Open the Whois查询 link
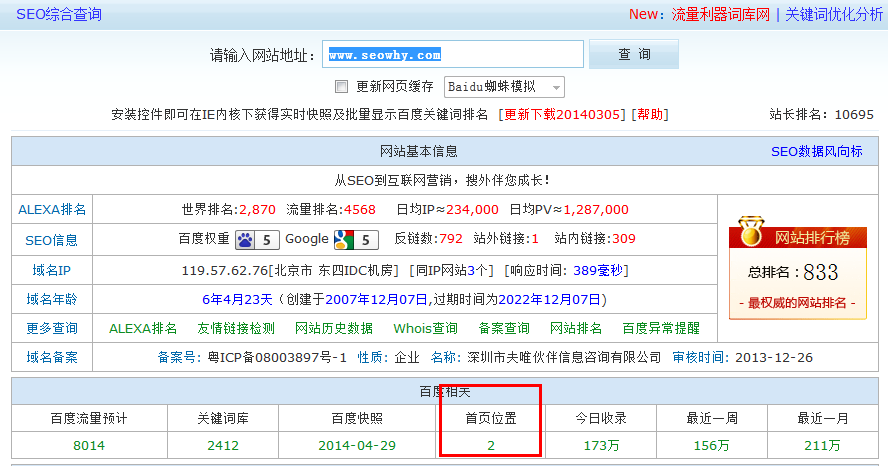Viewport: 888px width, 466px height. pyautogui.click(x=426, y=328)
